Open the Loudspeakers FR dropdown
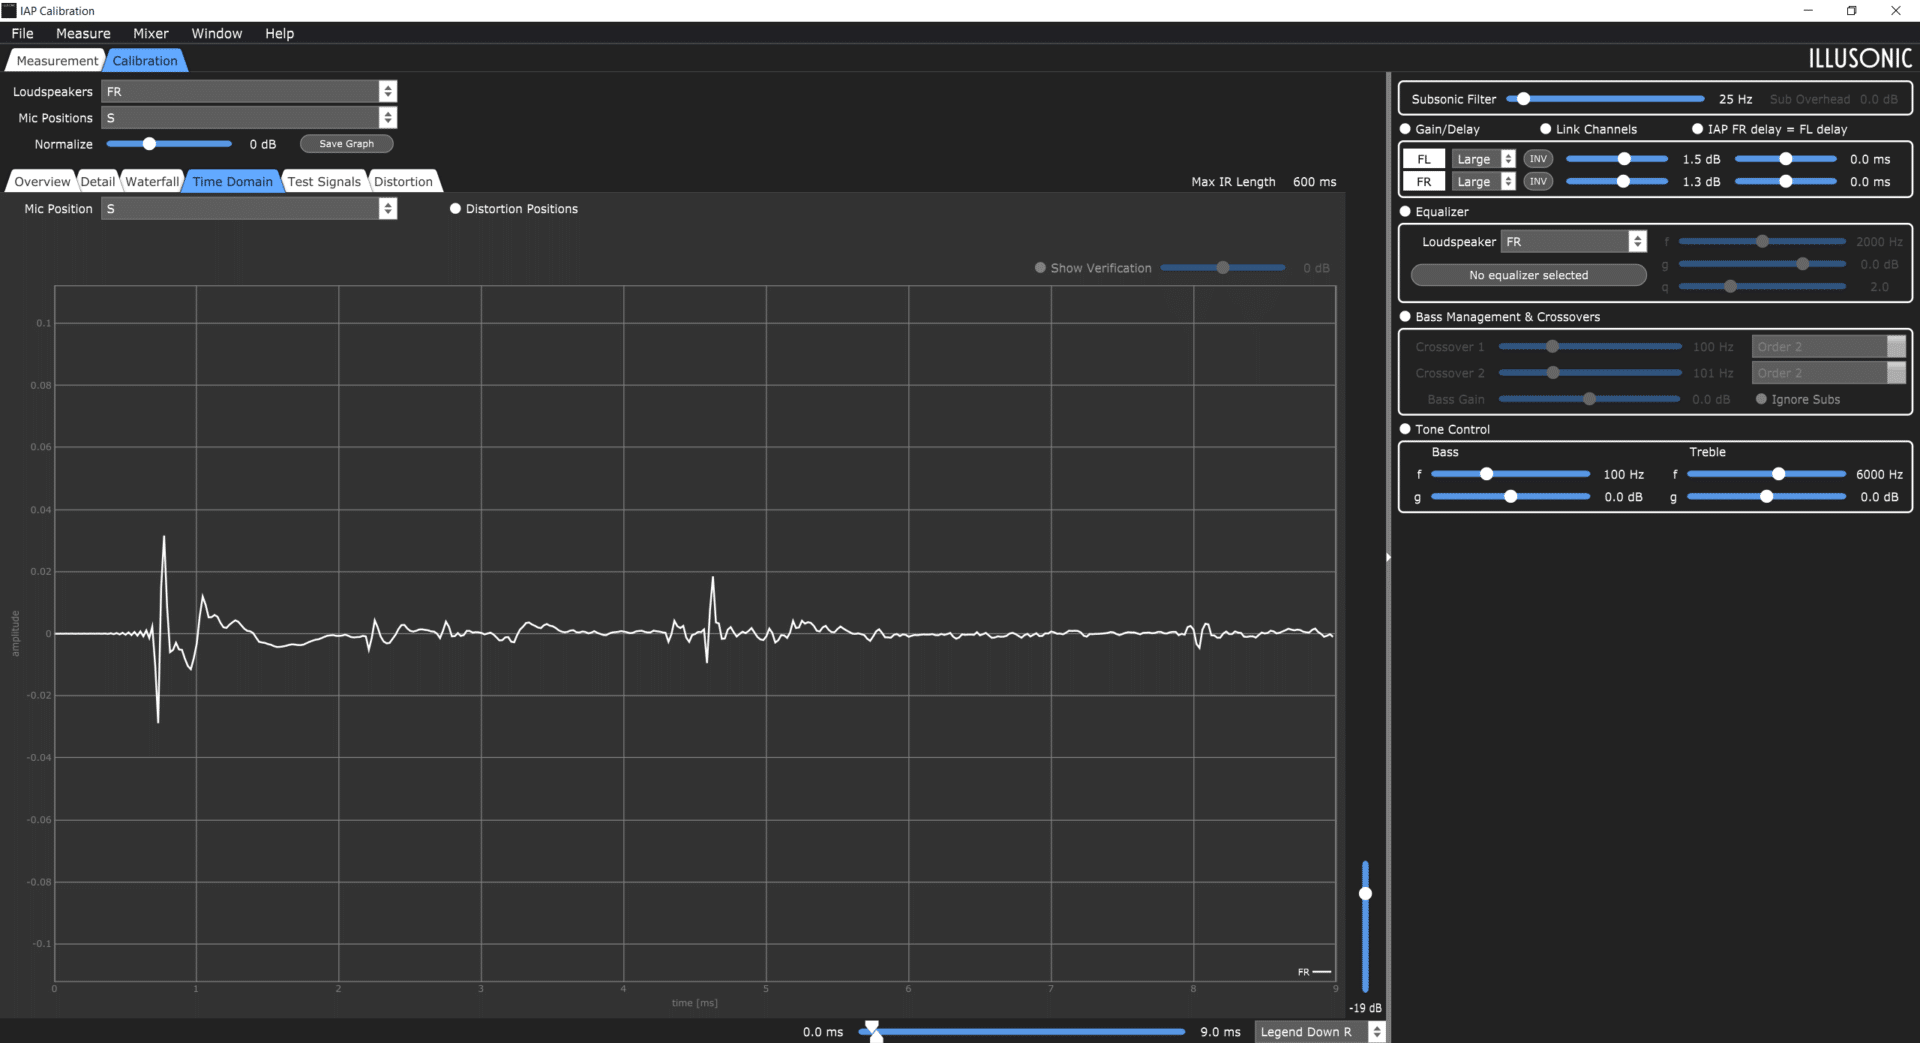Image resolution: width=1920 pixels, height=1043 pixels. pos(249,91)
